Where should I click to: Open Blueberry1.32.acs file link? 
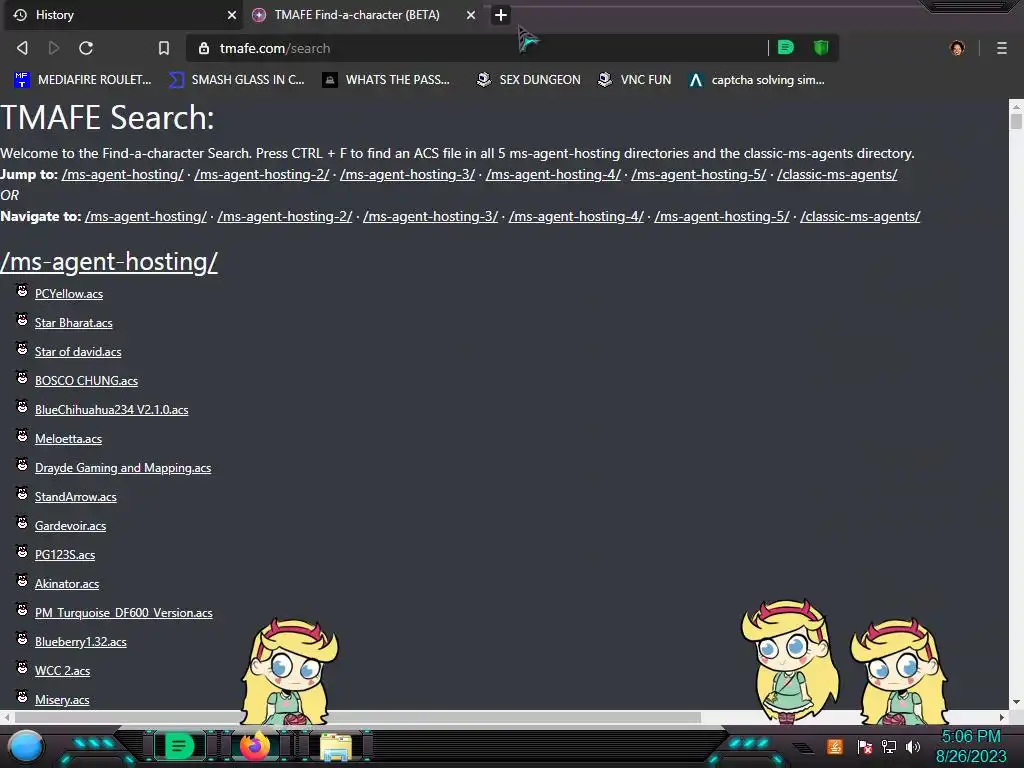click(80, 642)
